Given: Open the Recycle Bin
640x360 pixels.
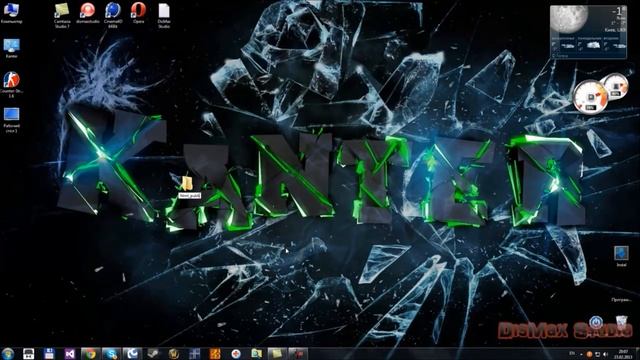Looking at the screenshot, I should [621, 322].
